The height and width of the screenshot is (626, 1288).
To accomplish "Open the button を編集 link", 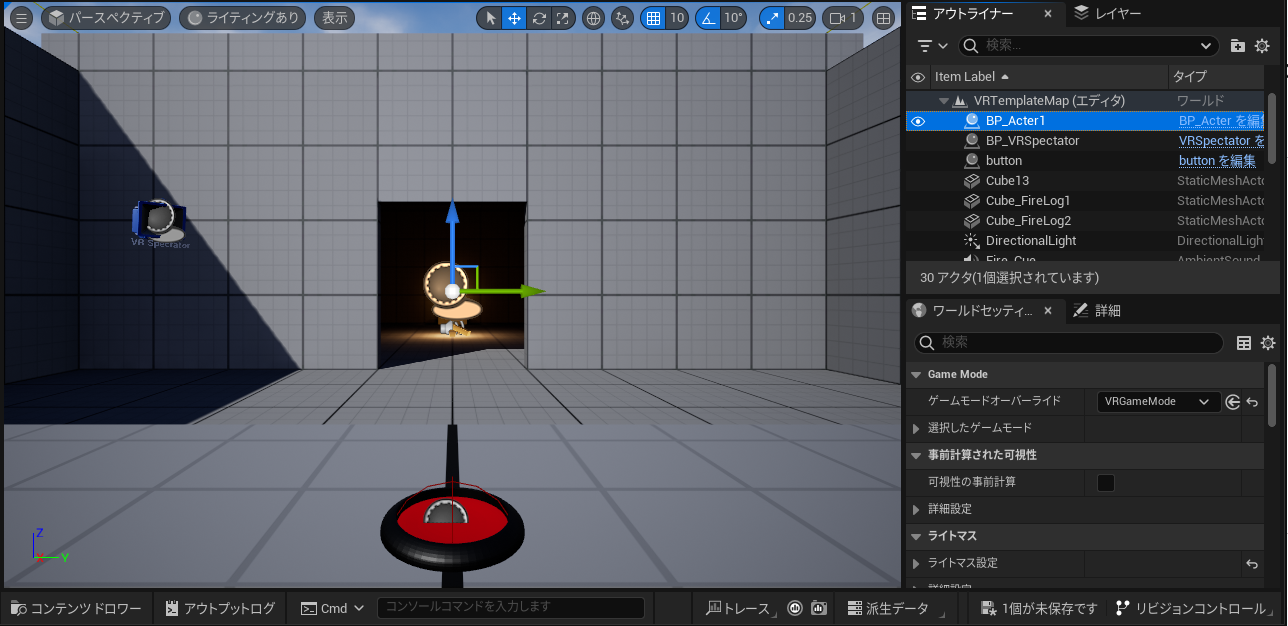I will click(1217, 161).
